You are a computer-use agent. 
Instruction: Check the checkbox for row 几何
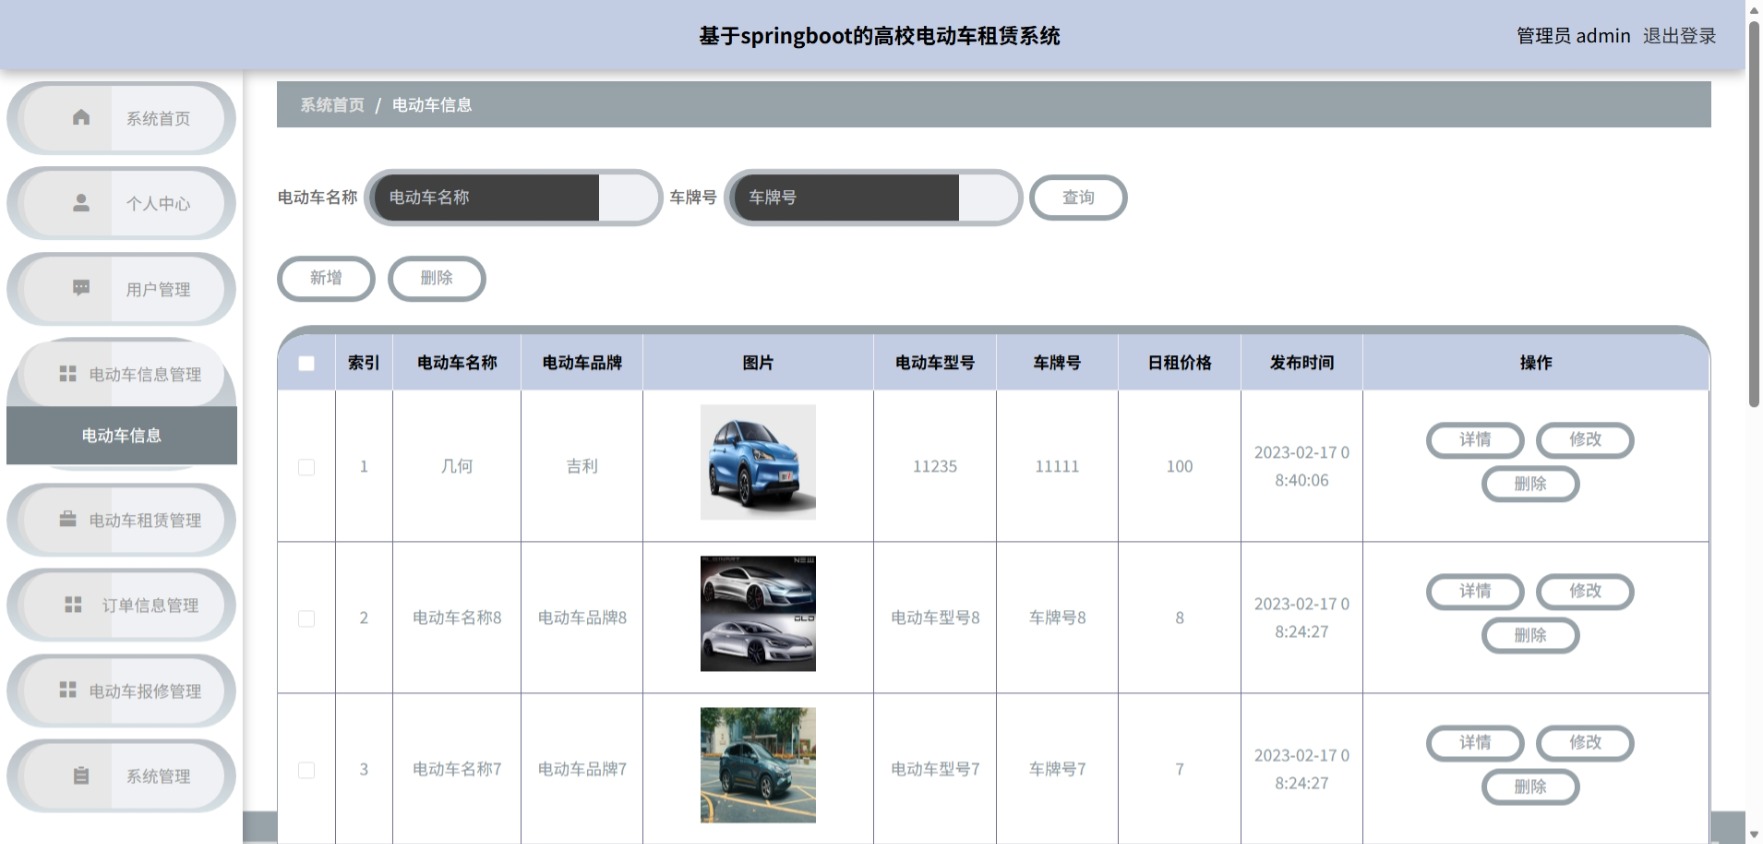coord(306,467)
